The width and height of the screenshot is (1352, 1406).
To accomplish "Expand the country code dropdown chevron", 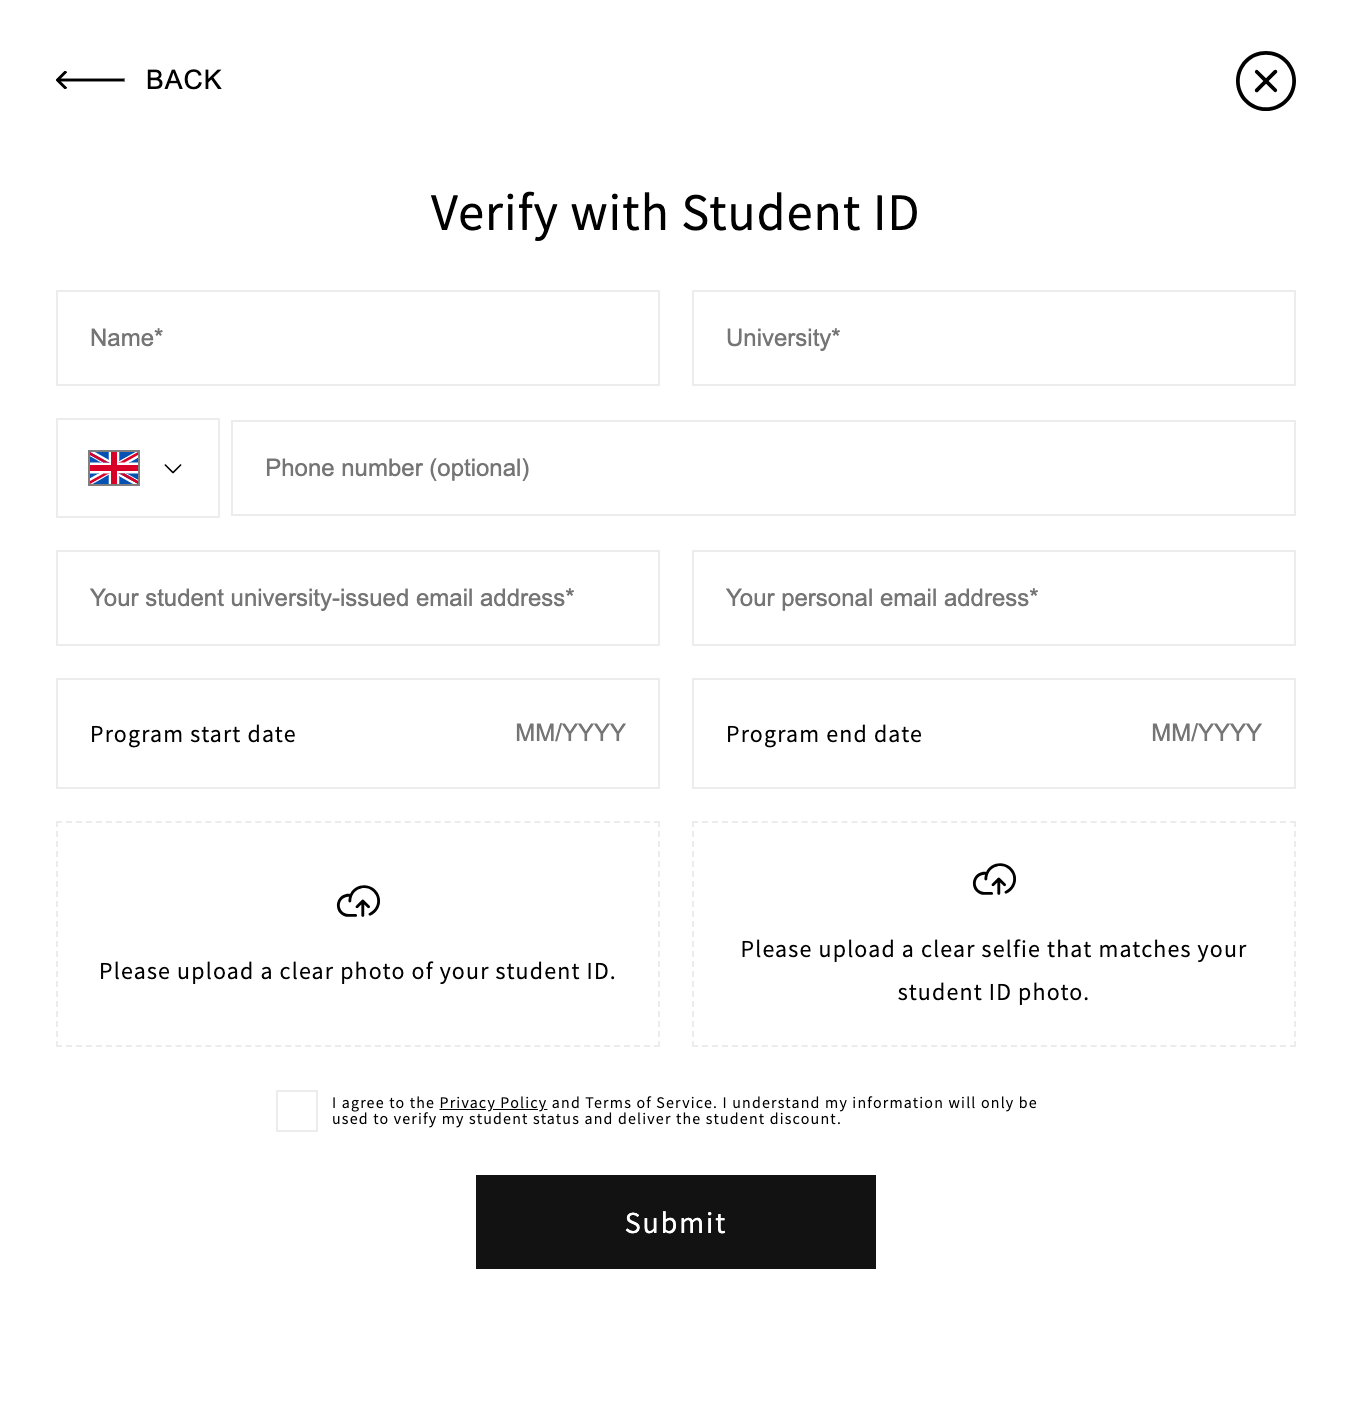I will click(x=173, y=468).
